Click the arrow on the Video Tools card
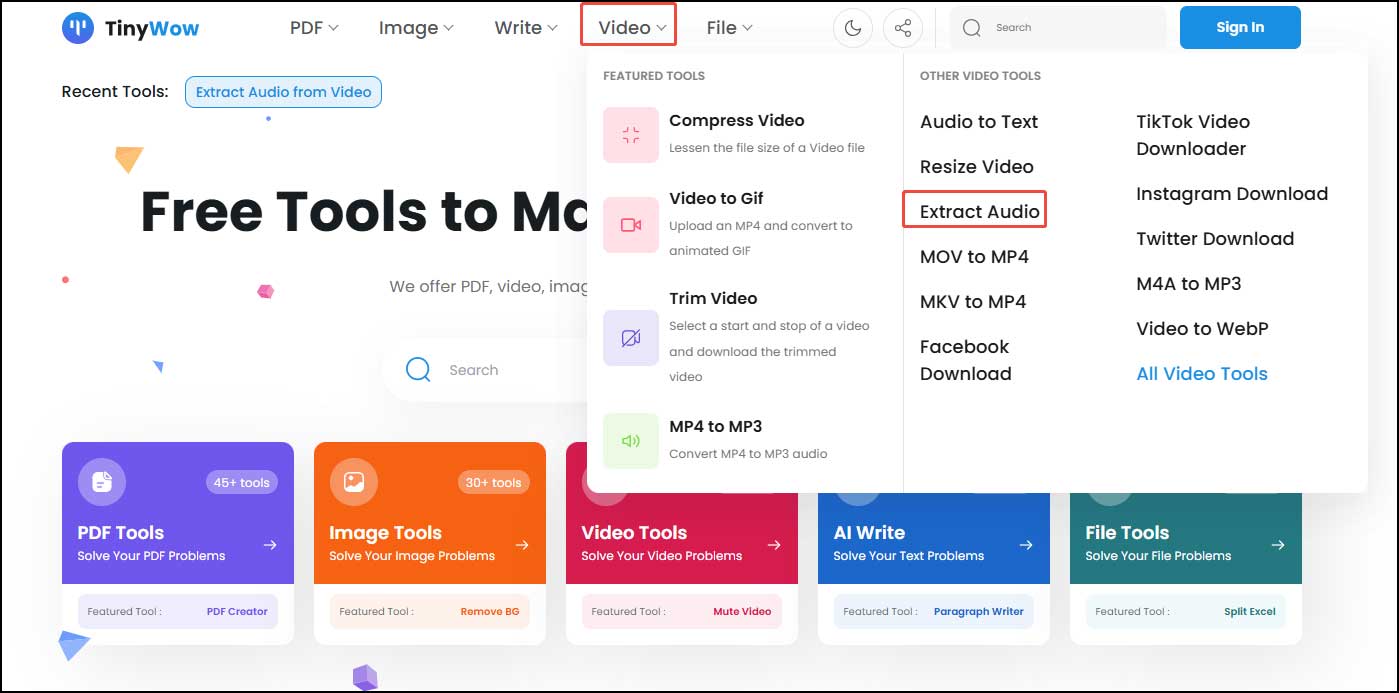Image resolution: width=1399 pixels, height=693 pixels. (773, 545)
